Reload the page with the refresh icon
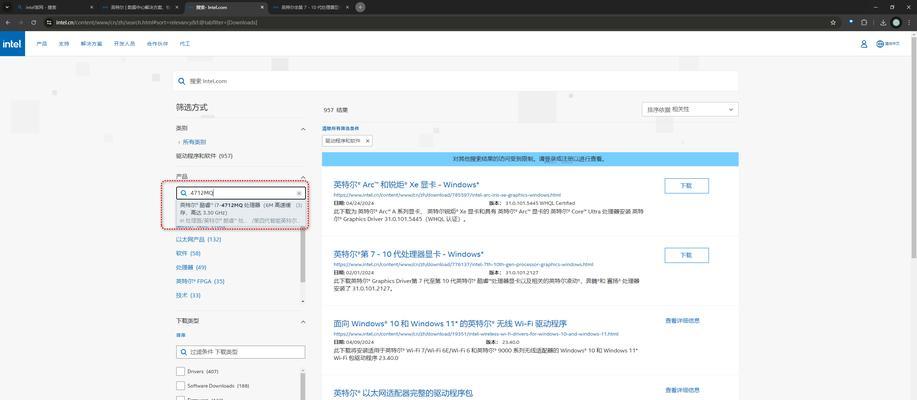This screenshot has width=917, height=400. pyautogui.click(x=33, y=22)
